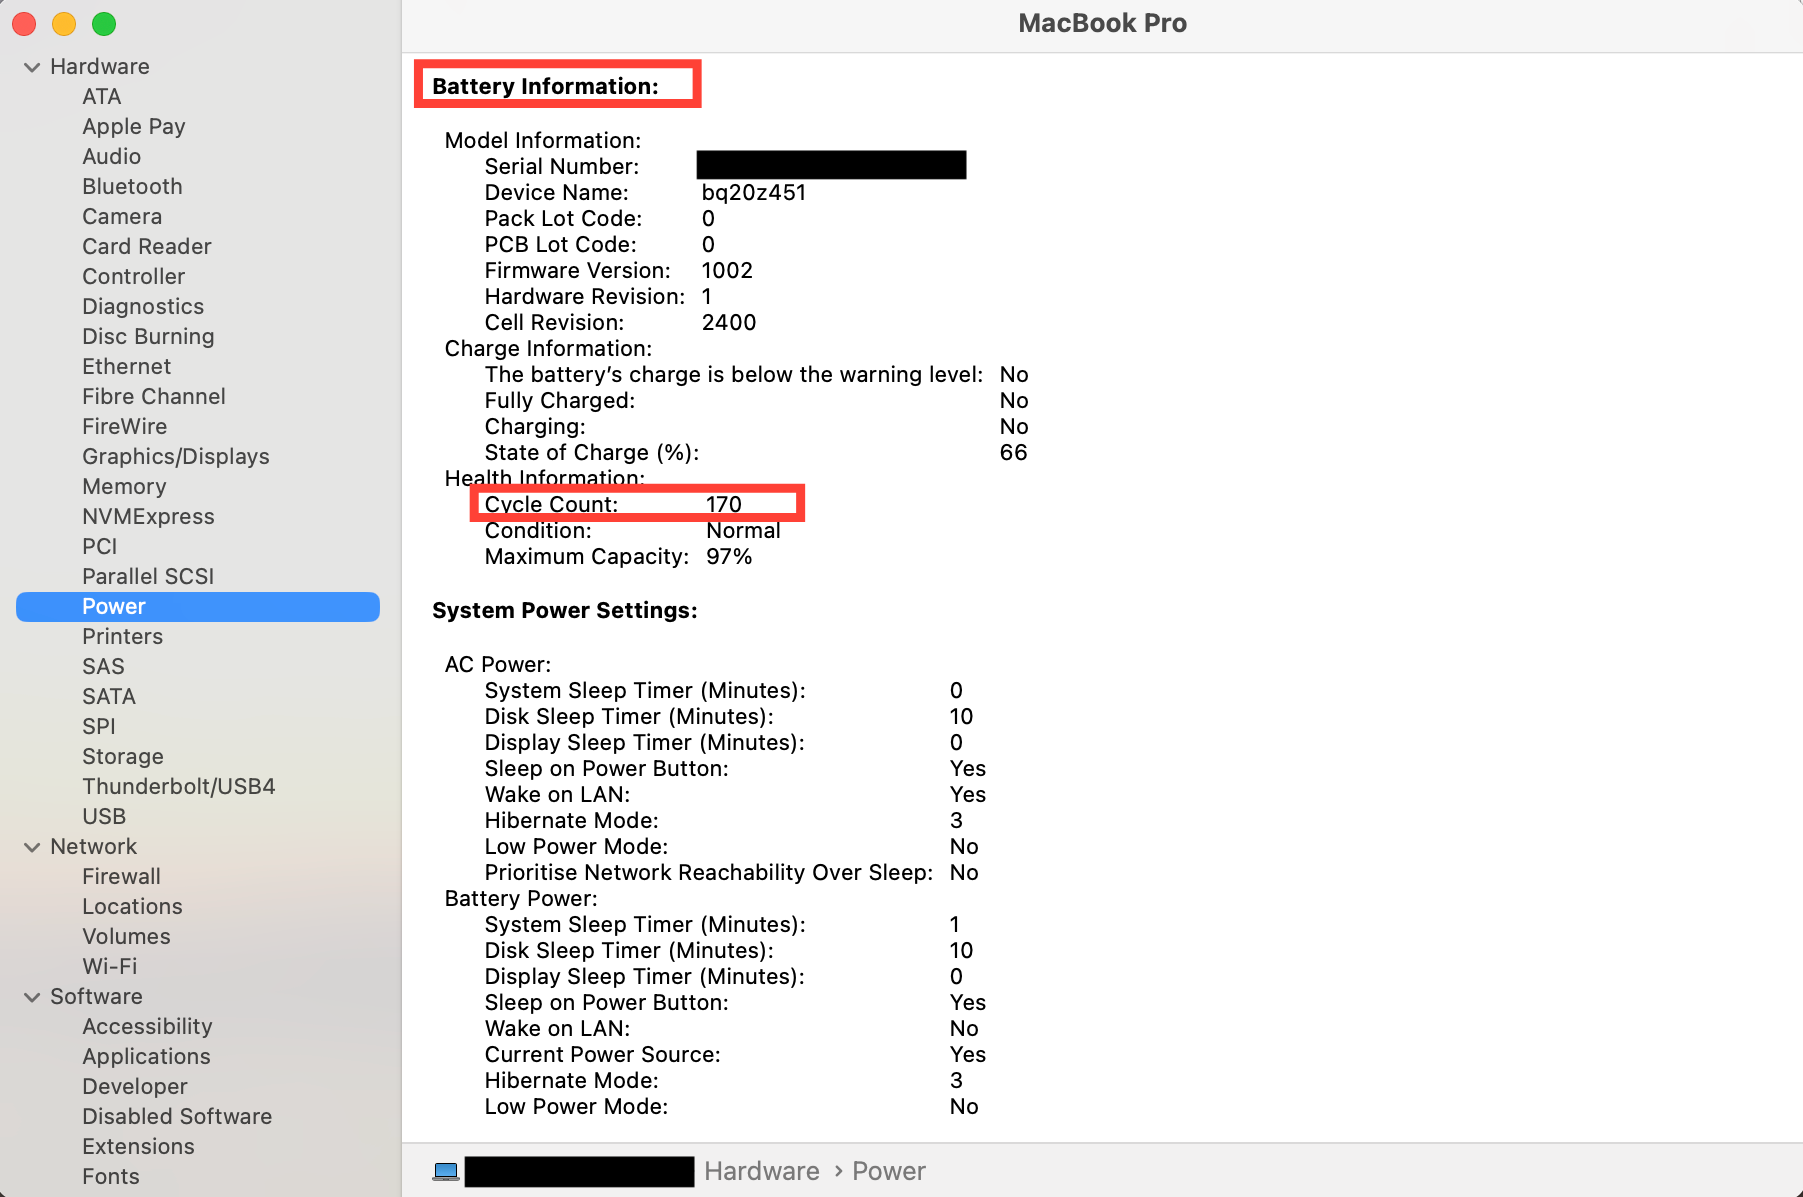This screenshot has height=1197, width=1803.
Task: Open Fonts software section
Action: [111, 1177]
